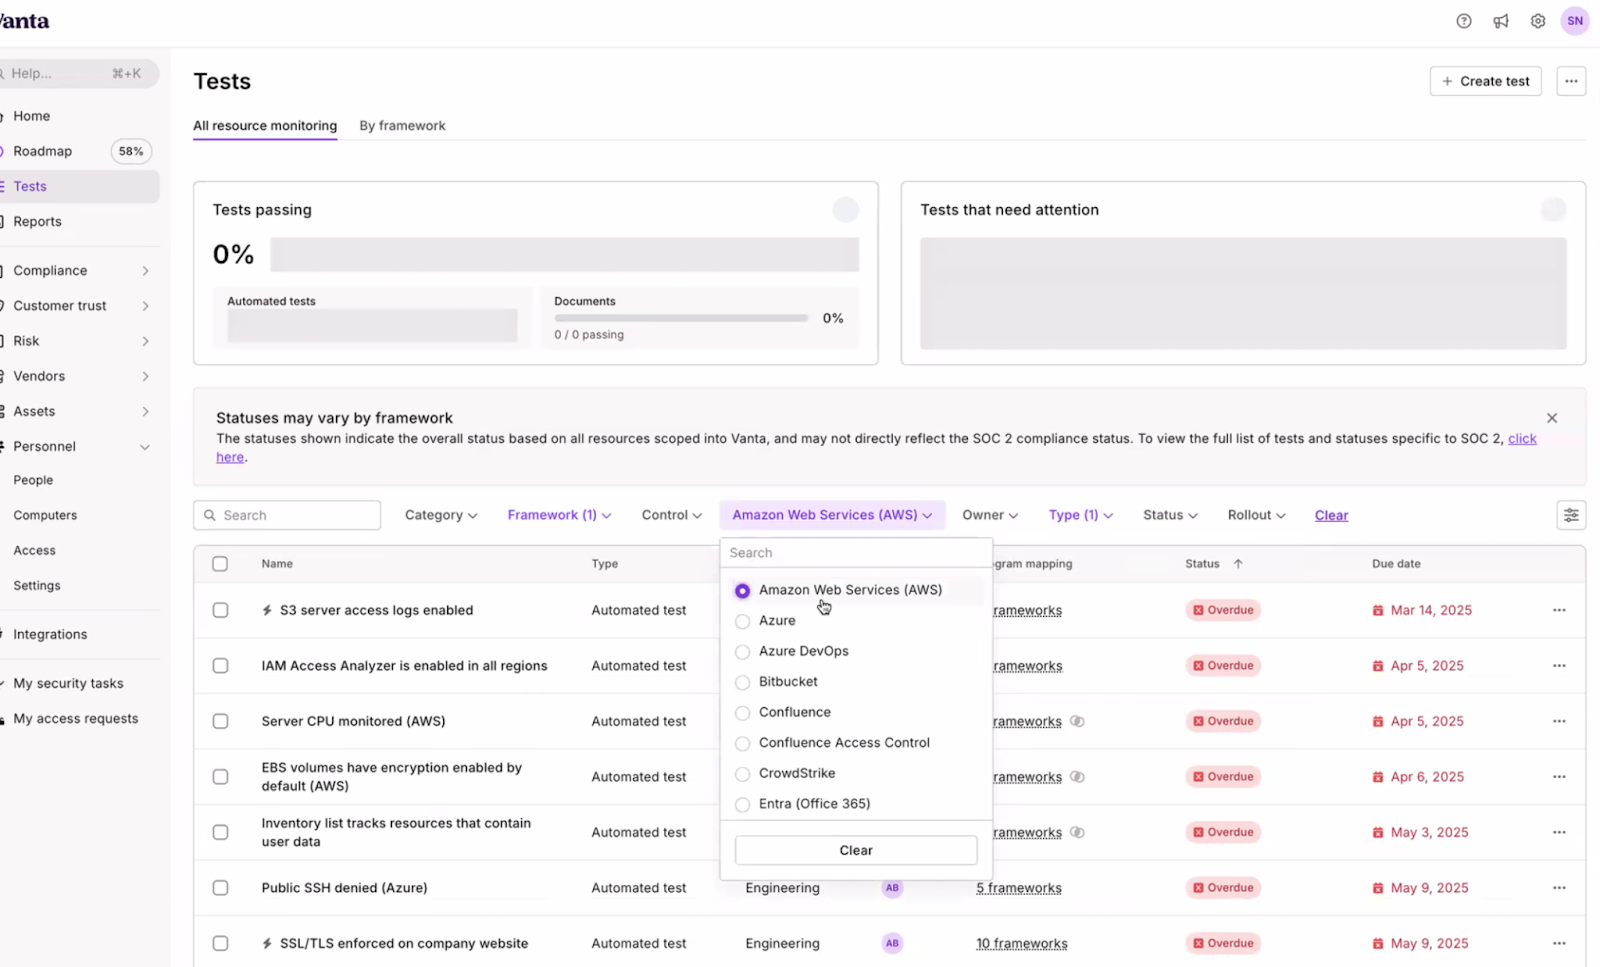1600x967 pixels.
Task: Switch to the By framework tab
Action: coord(402,126)
